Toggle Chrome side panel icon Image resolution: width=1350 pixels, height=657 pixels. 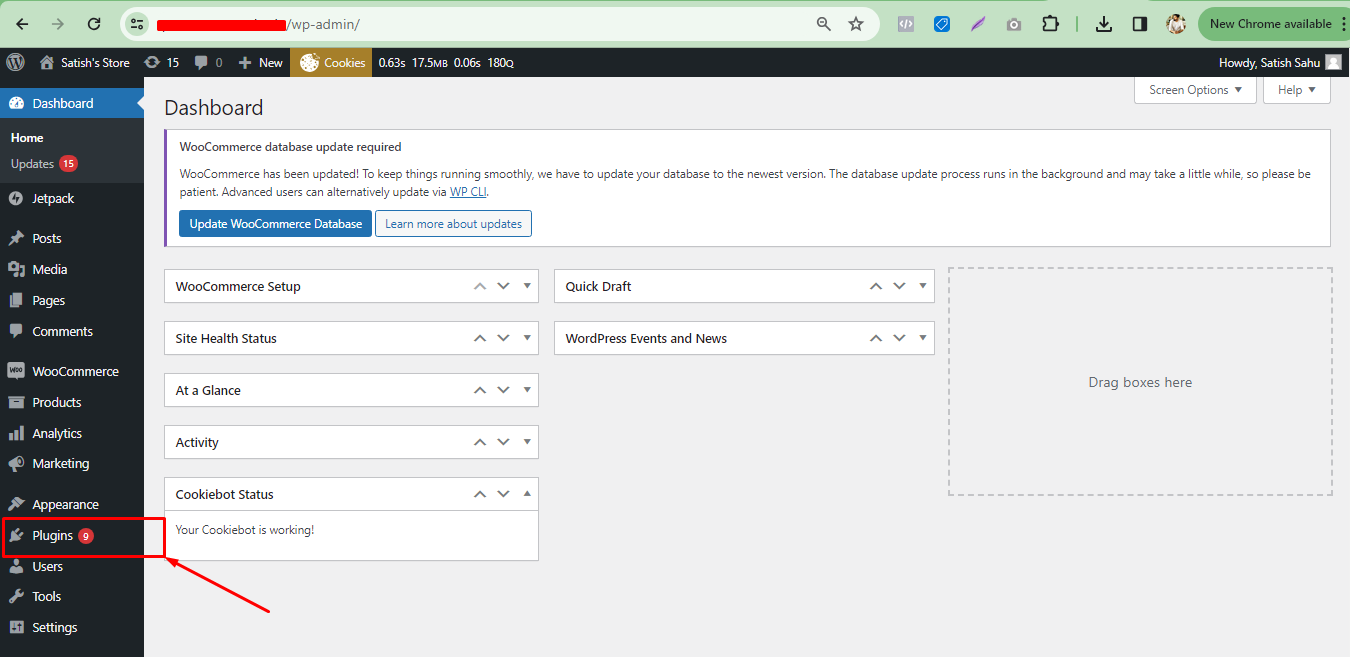(1140, 24)
